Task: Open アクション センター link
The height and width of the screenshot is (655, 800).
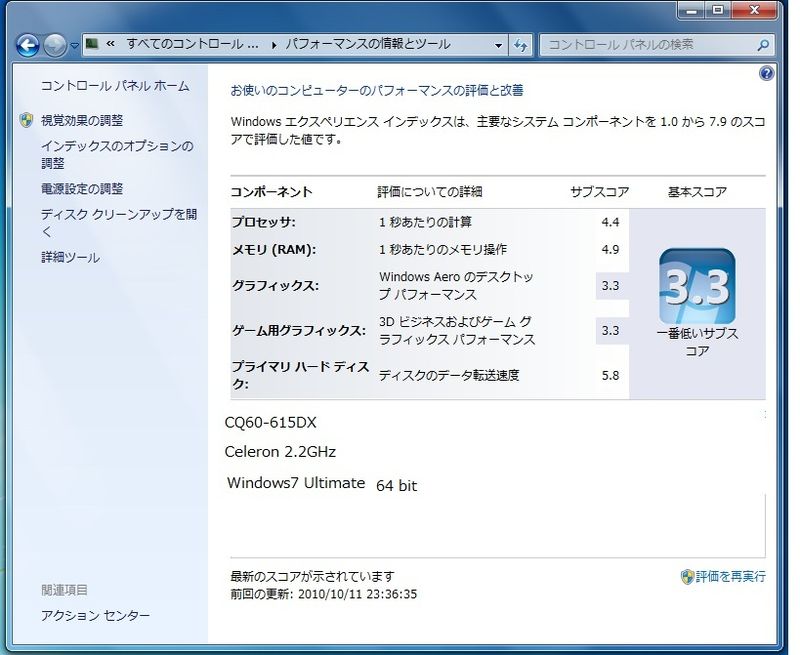Action: (x=95, y=616)
